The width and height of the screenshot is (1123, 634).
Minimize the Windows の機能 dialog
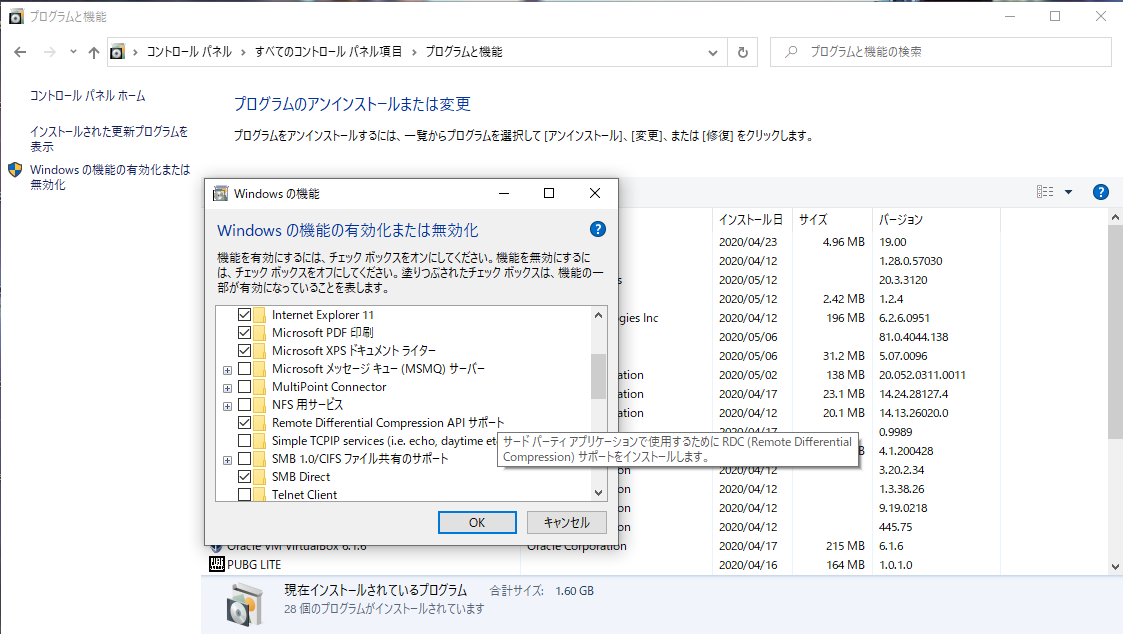504,193
